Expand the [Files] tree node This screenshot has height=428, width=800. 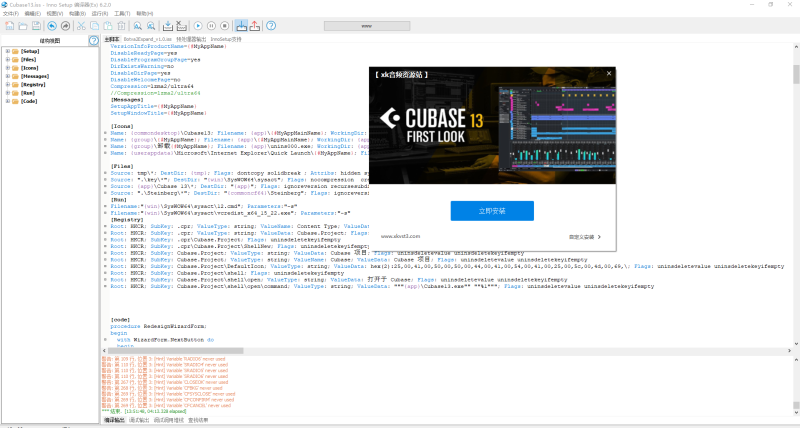[x=8, y=59]
